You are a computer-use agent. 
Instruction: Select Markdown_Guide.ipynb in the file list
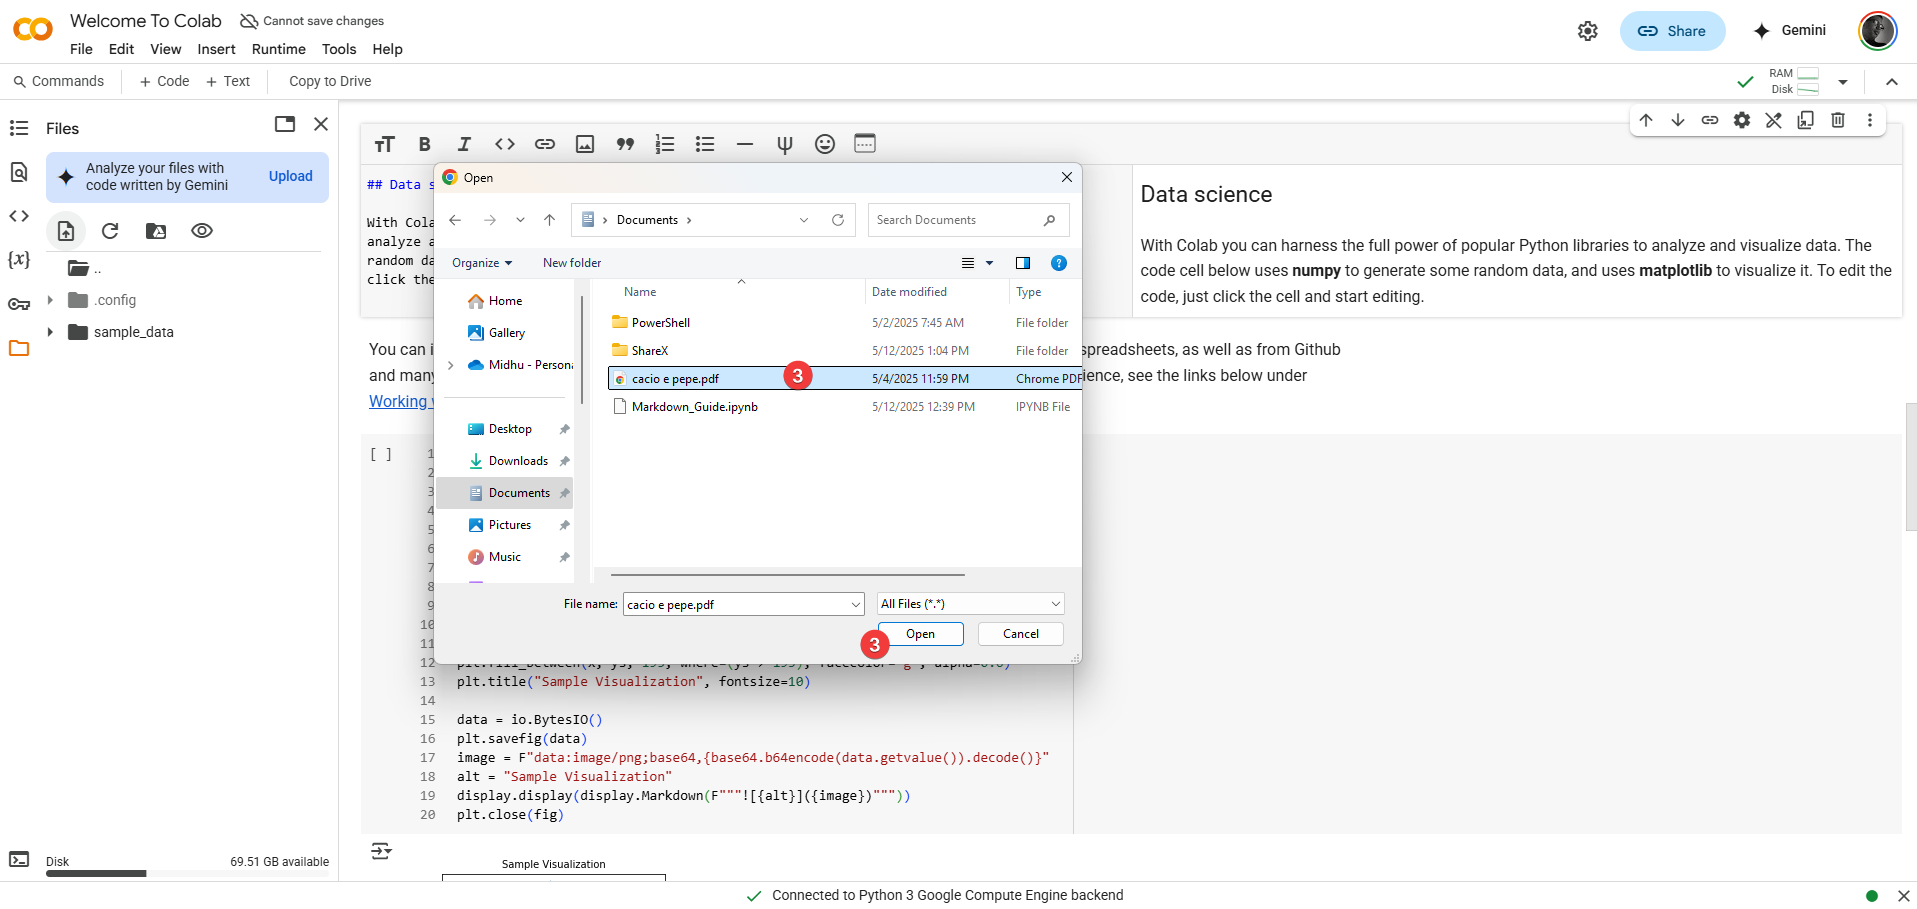695,407
